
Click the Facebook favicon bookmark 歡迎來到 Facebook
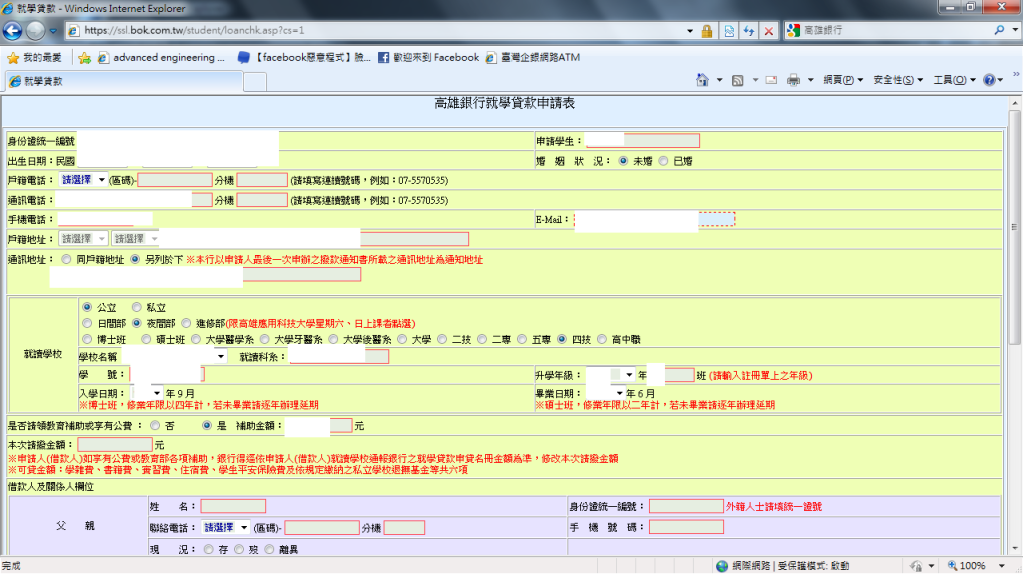click(x=429, y=57)
